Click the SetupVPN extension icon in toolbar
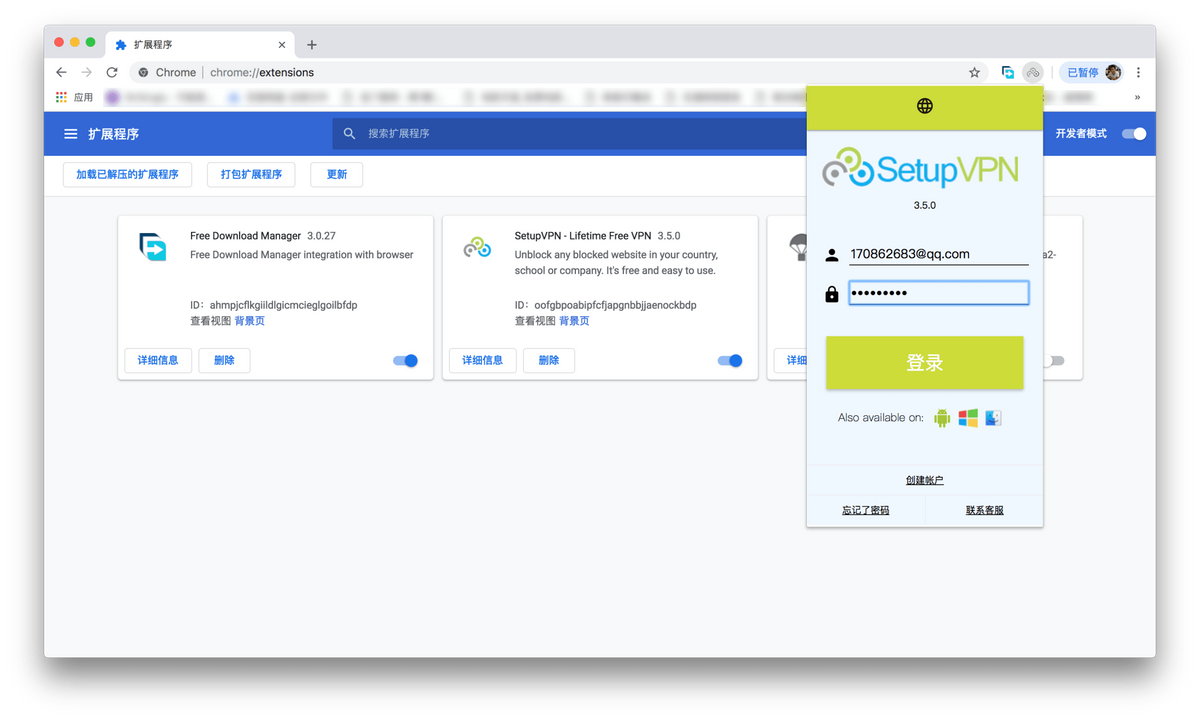The height and width of the screenshot is (721, 1200). tap(1033, 73)
